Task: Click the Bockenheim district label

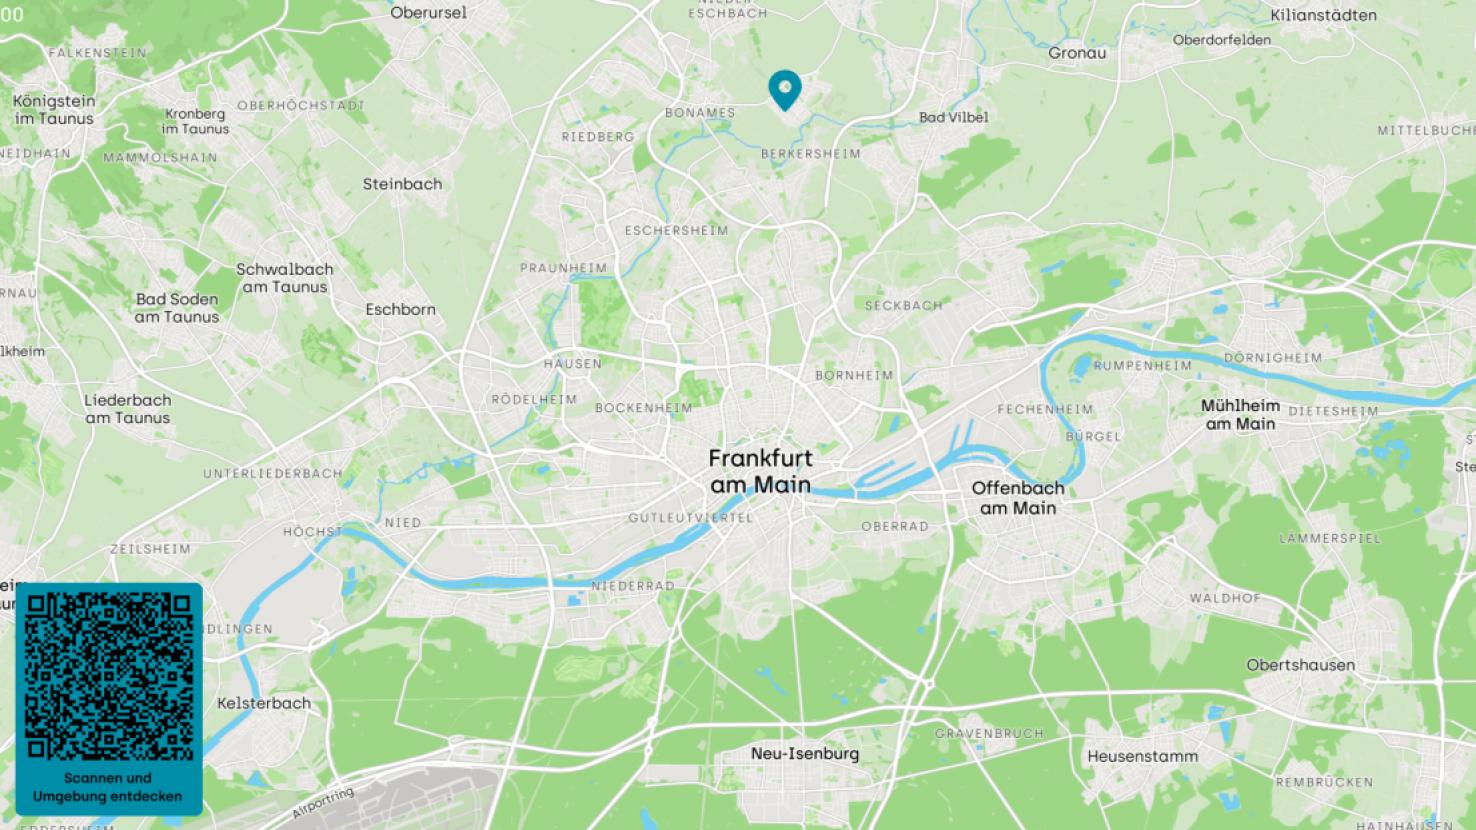Action: [643, 408]
